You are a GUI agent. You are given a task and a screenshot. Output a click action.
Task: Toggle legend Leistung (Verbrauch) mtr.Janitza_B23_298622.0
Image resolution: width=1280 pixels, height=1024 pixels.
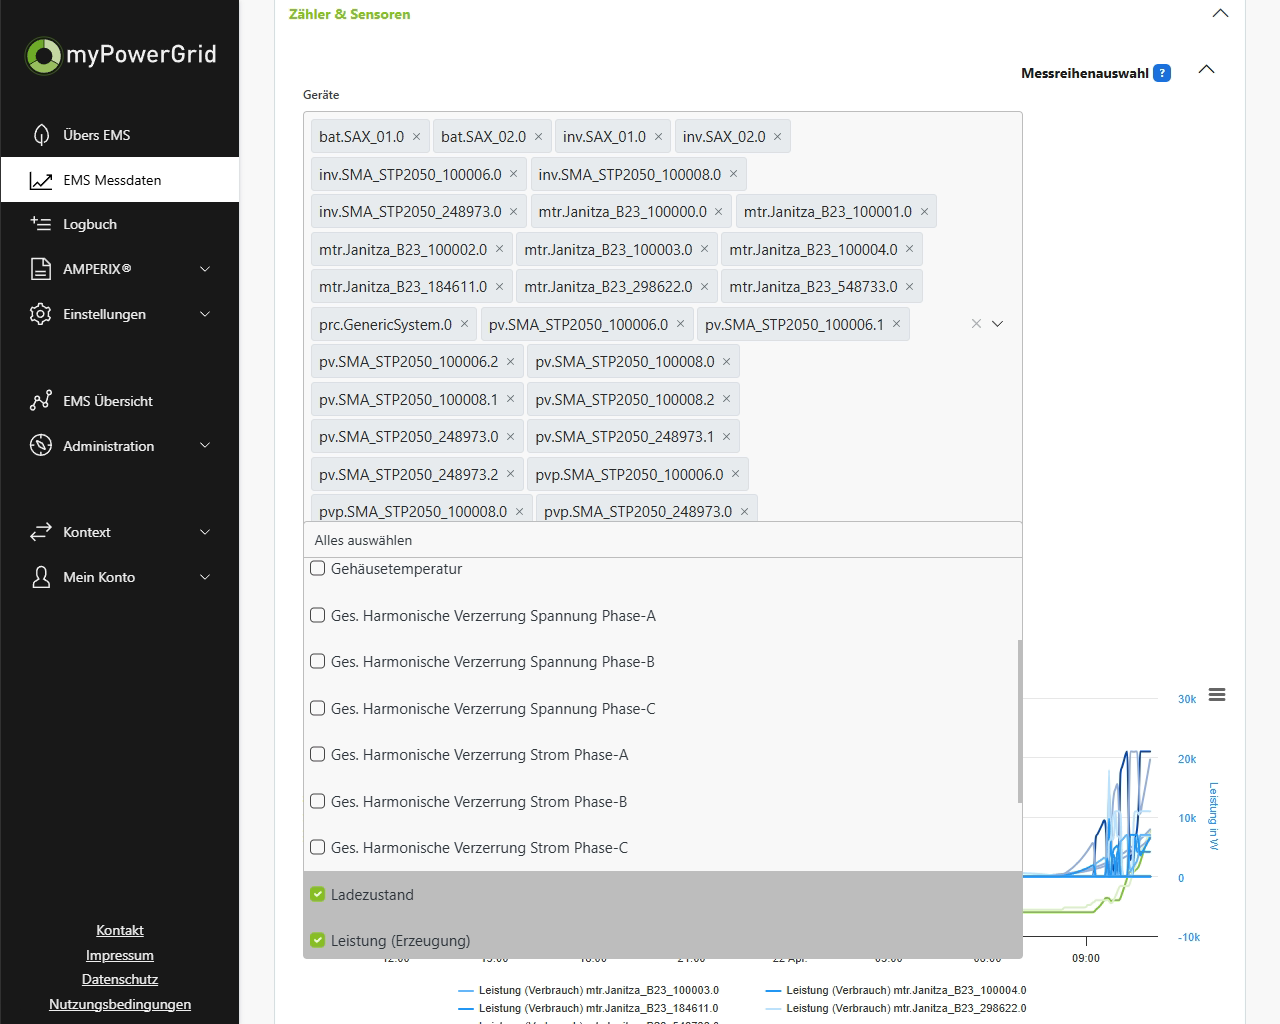[896, 1008]
